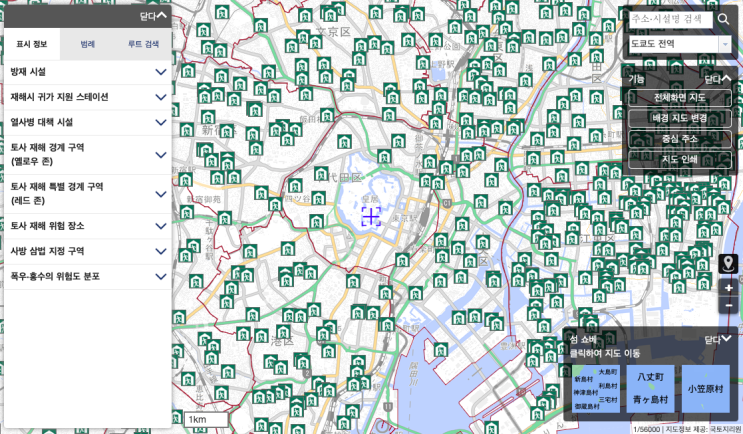
Task: Open the 도쿄도 전역 area dropdown
Action: tap(680, 44)
